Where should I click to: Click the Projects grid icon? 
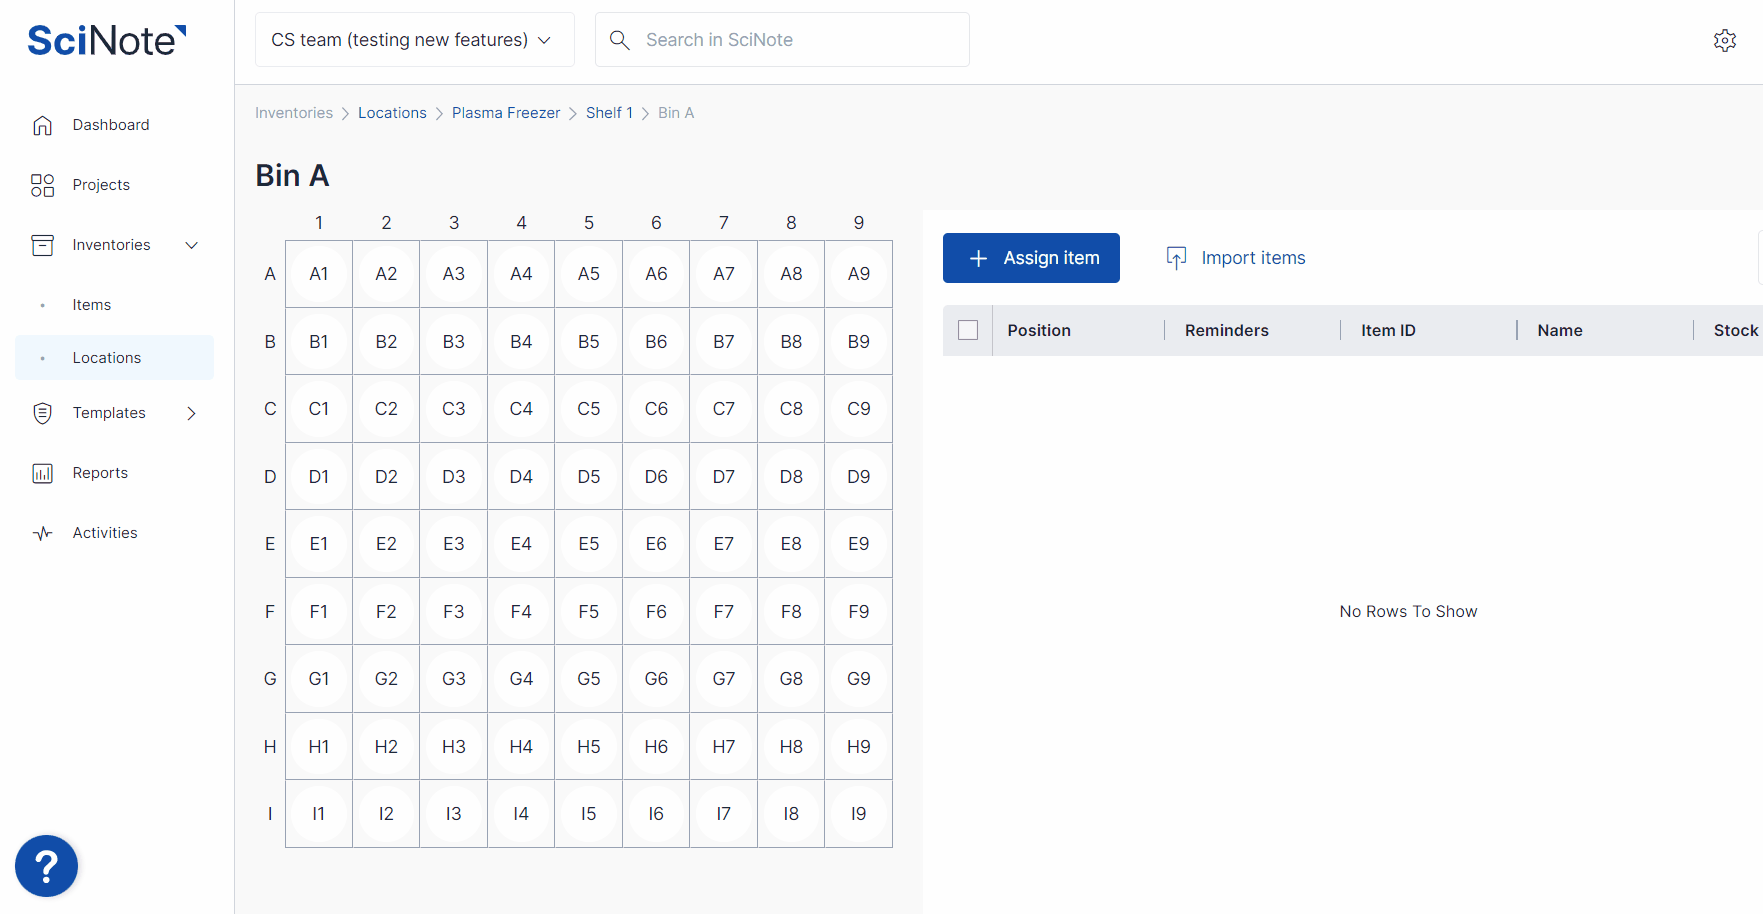click(42, 185)
